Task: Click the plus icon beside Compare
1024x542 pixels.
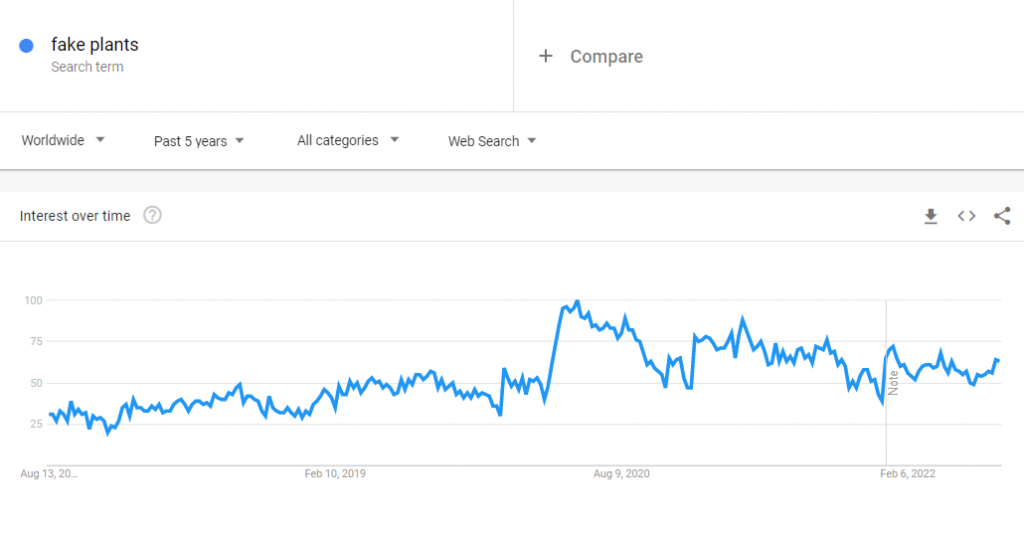Action: click(545, 56)
